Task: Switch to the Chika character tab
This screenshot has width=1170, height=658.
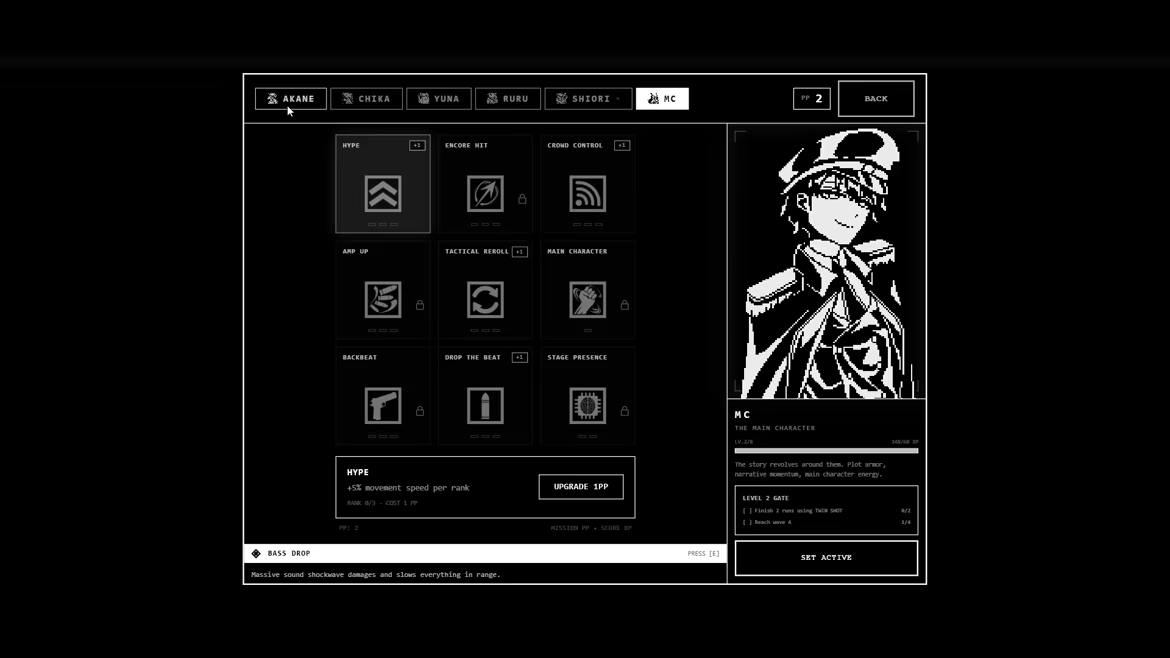Action: point(366,98)
